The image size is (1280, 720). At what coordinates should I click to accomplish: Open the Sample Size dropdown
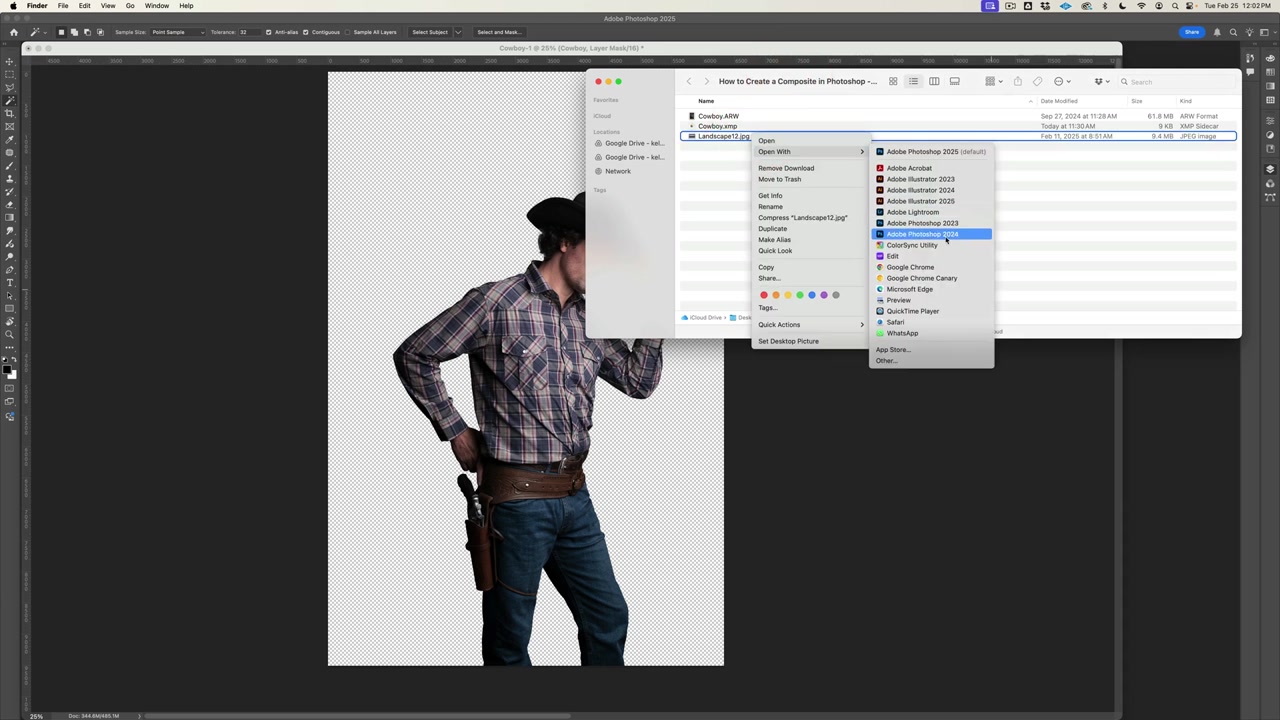pyautogui.click(x=176, y=32)
